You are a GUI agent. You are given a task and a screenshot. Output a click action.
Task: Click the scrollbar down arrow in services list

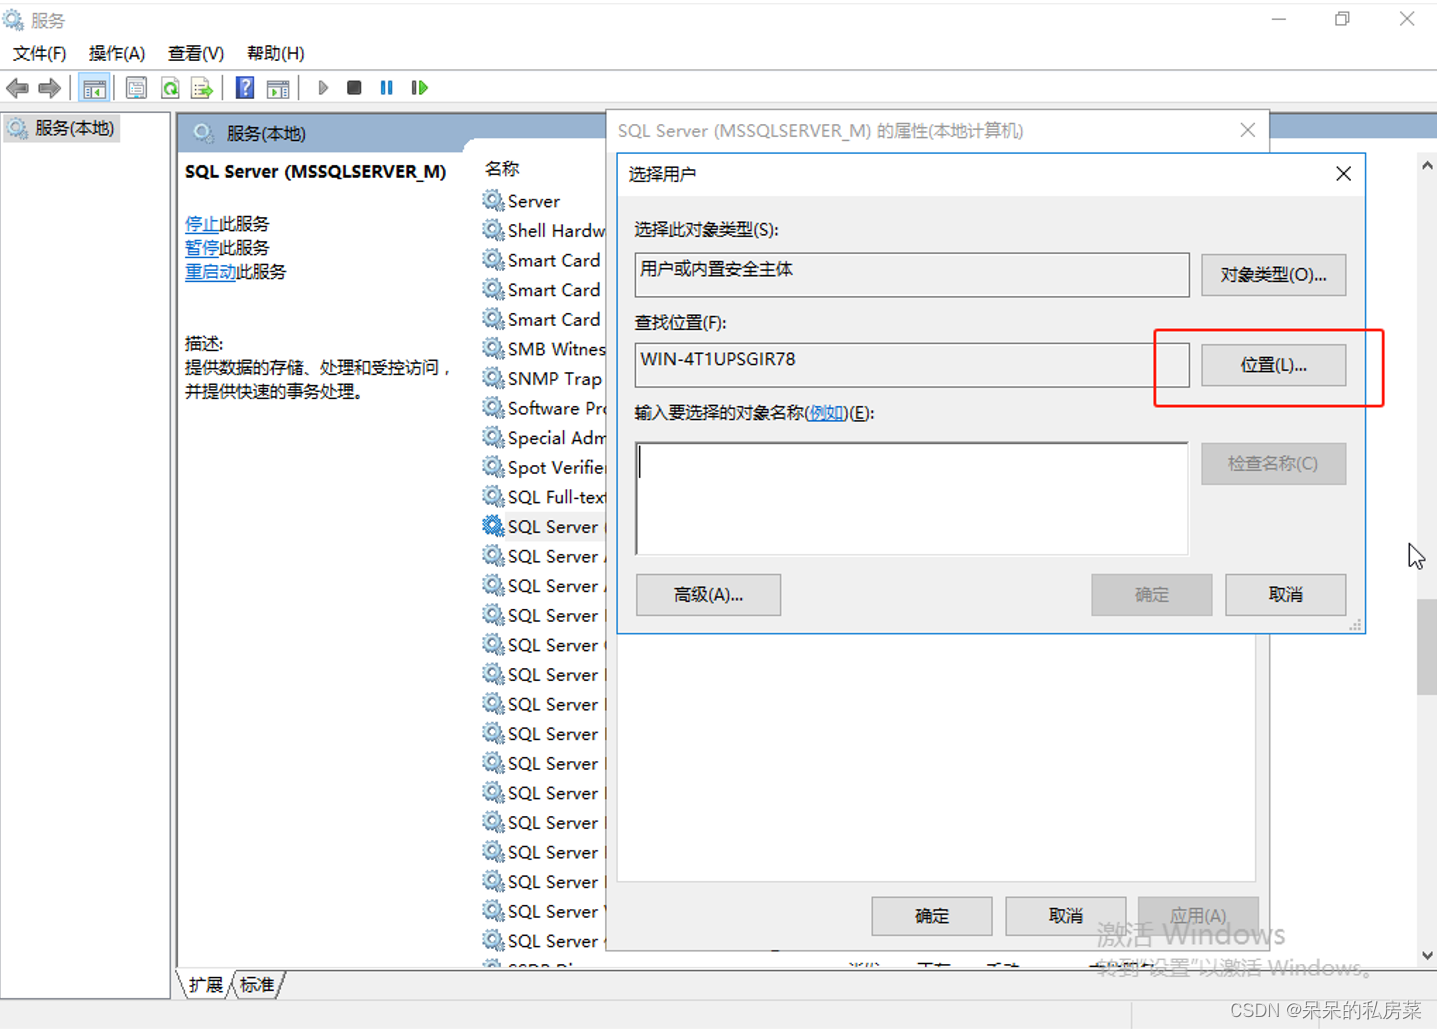point(1427,955)
